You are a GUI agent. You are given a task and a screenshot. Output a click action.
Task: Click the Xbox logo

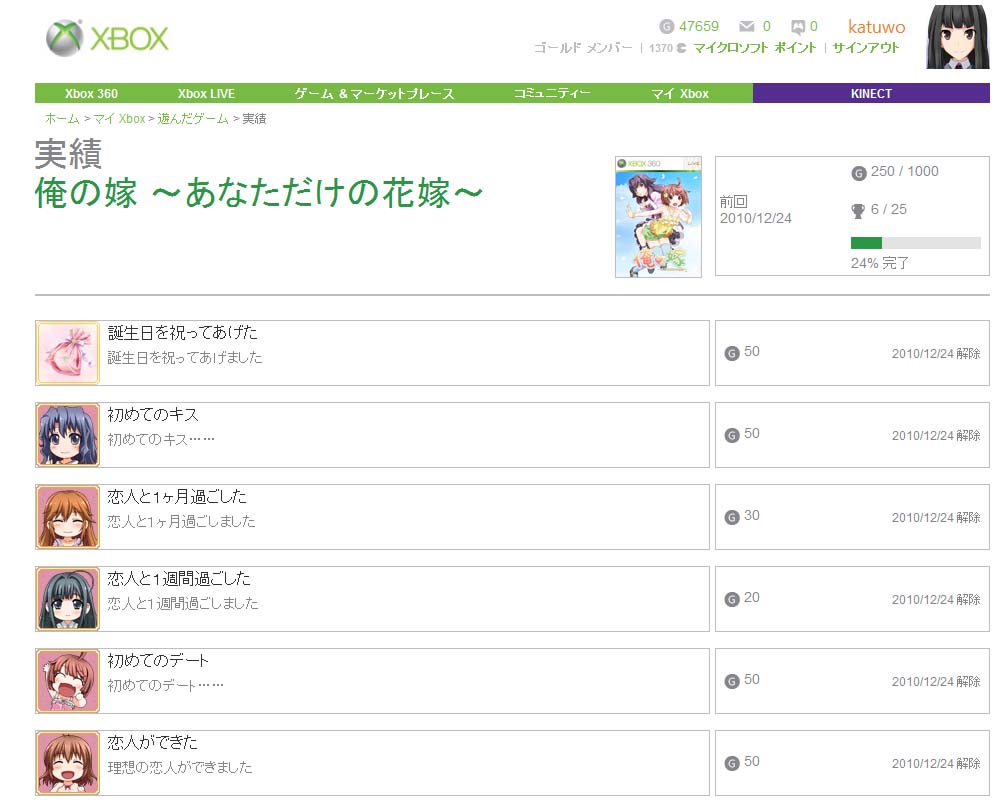tap(107, 39)
